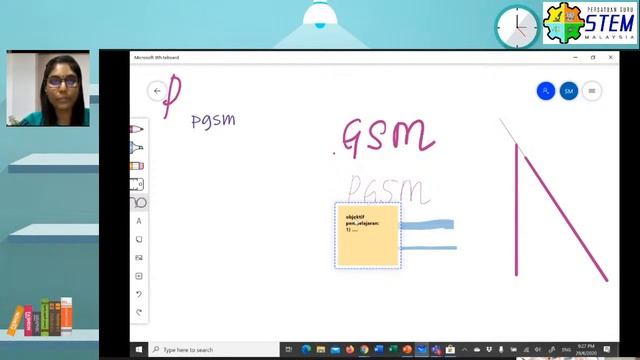The width and height of the screenshot is (640, 360).
Task: Open Microsoft Teams from taskbar
Action: pos(436,349)
